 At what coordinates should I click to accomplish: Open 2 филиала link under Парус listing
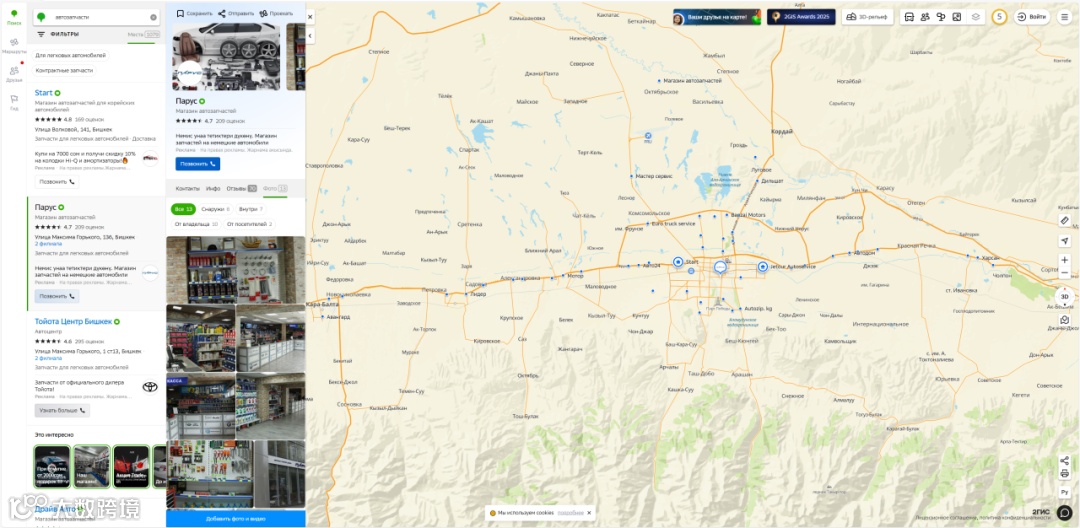coord(48,244)
